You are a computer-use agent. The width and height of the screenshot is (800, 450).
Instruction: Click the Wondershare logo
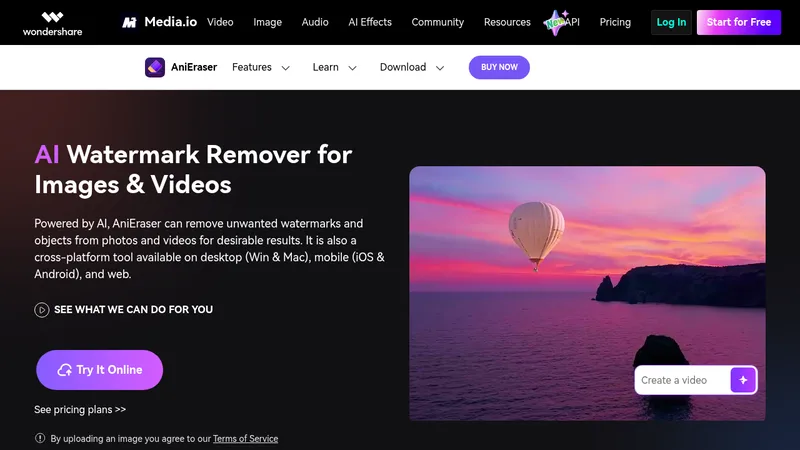click(52, 23)
